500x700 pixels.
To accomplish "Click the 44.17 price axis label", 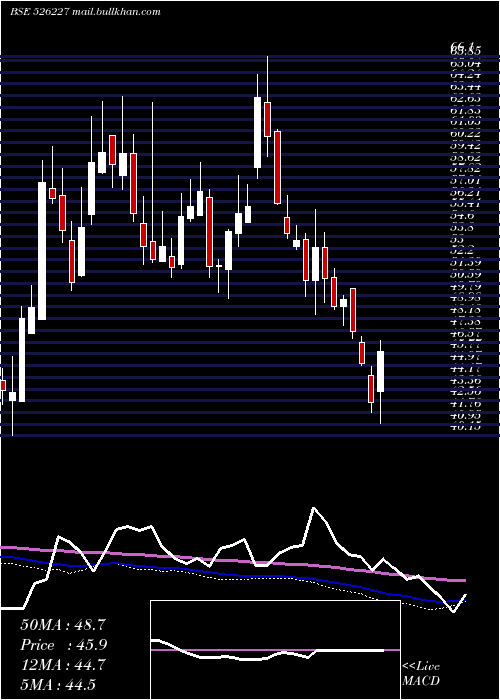I will 465,368.
